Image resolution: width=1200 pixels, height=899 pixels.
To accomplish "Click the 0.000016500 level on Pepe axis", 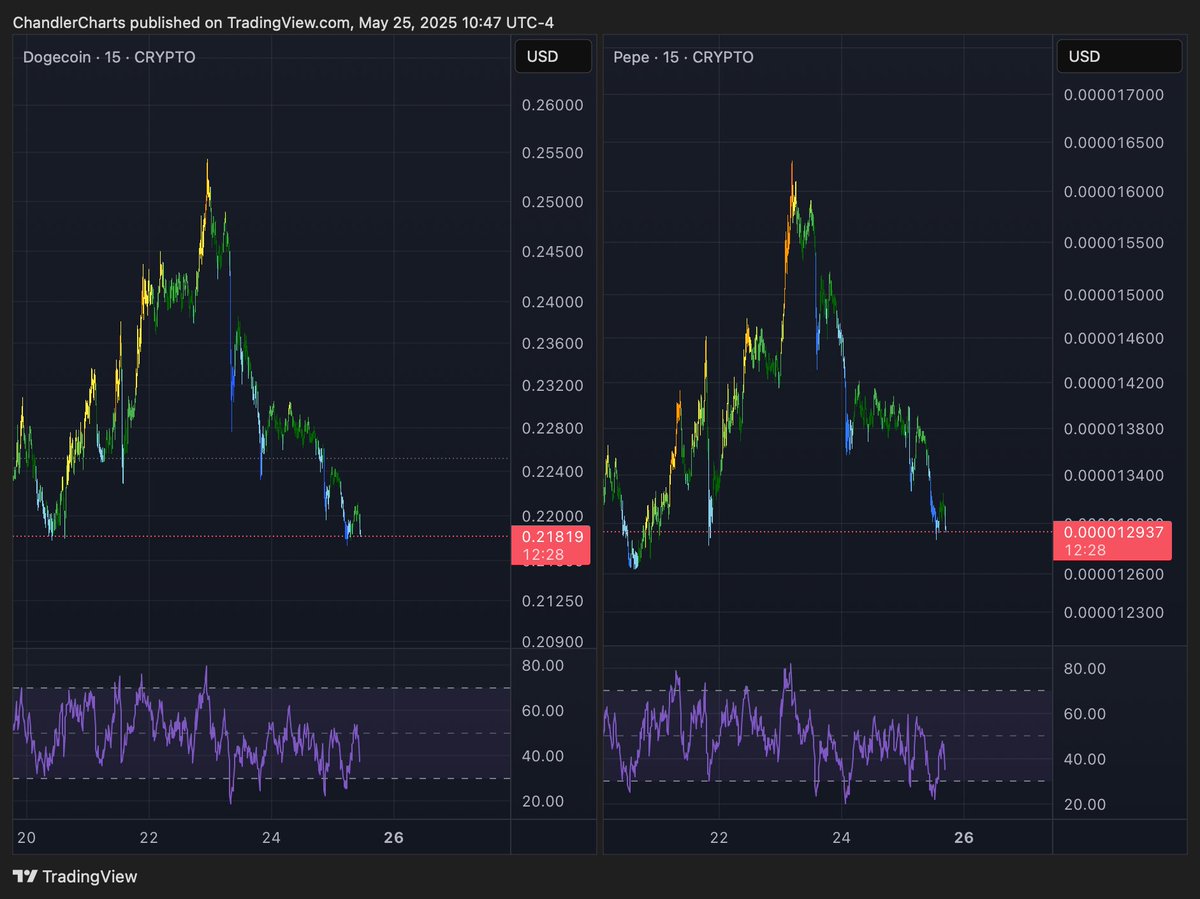I will (1113, 143).
